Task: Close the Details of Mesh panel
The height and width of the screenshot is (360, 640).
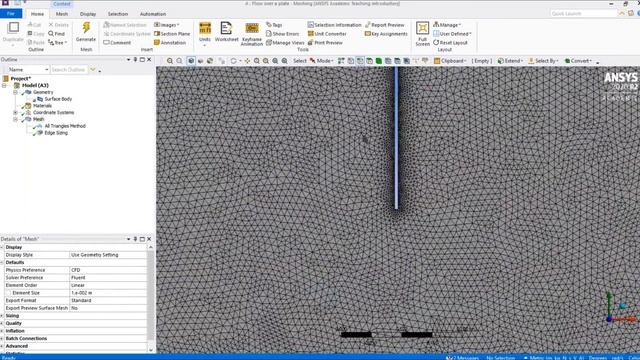Action: click(149, 239)
